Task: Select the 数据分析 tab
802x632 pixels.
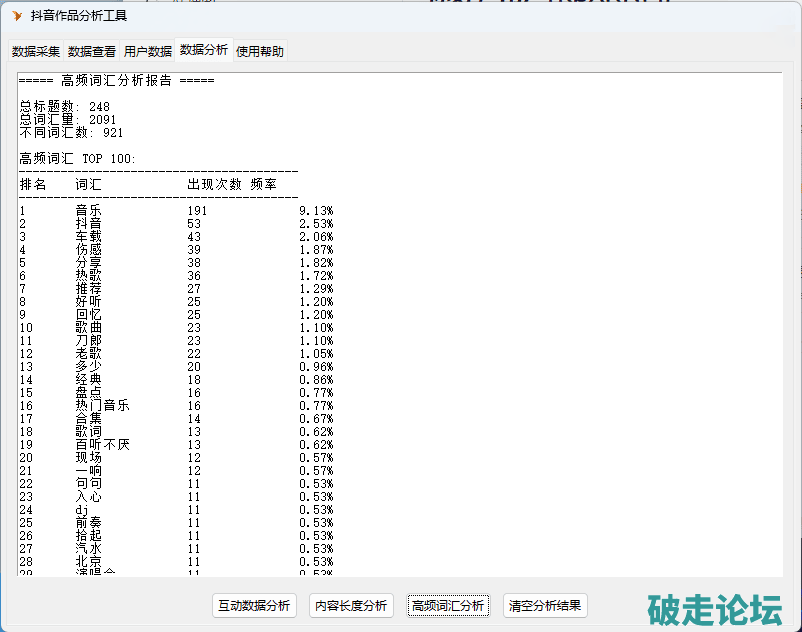Action: click(204, 49)
